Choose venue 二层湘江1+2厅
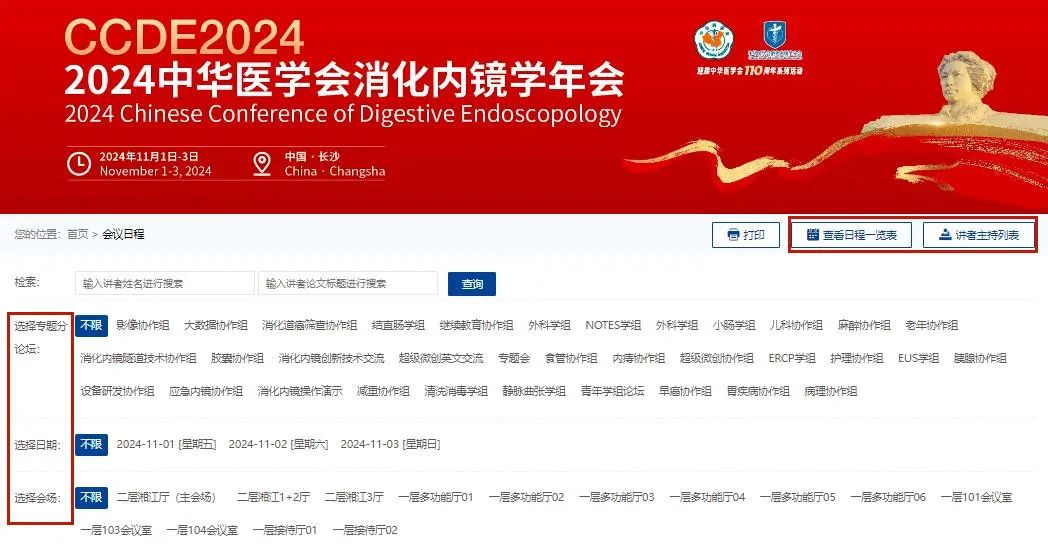This screenshot has height=554, width=1048. coord(273,497)
